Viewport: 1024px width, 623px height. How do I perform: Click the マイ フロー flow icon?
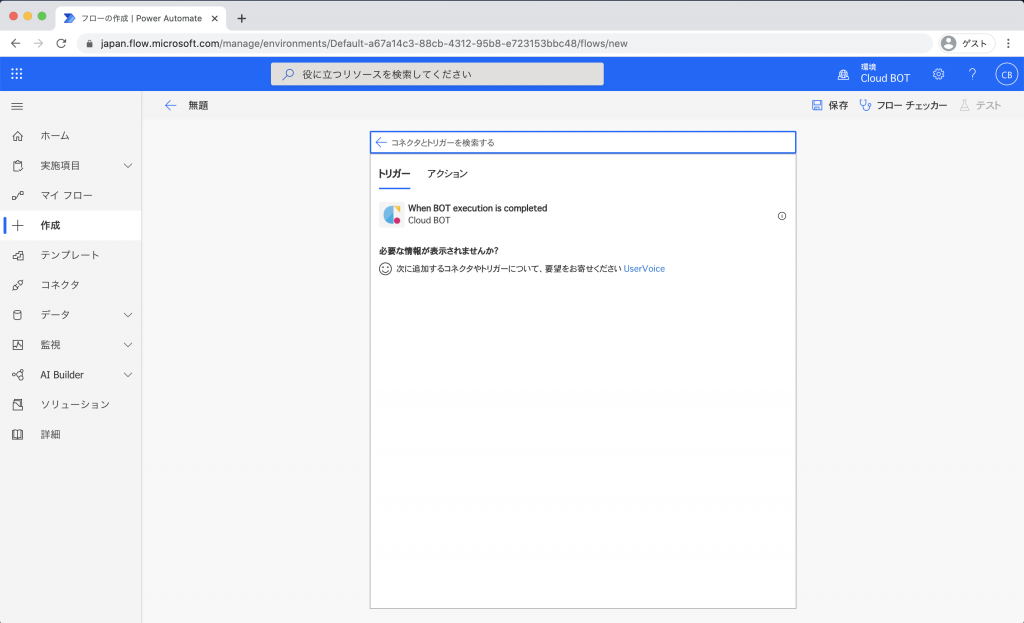[18, 195]
